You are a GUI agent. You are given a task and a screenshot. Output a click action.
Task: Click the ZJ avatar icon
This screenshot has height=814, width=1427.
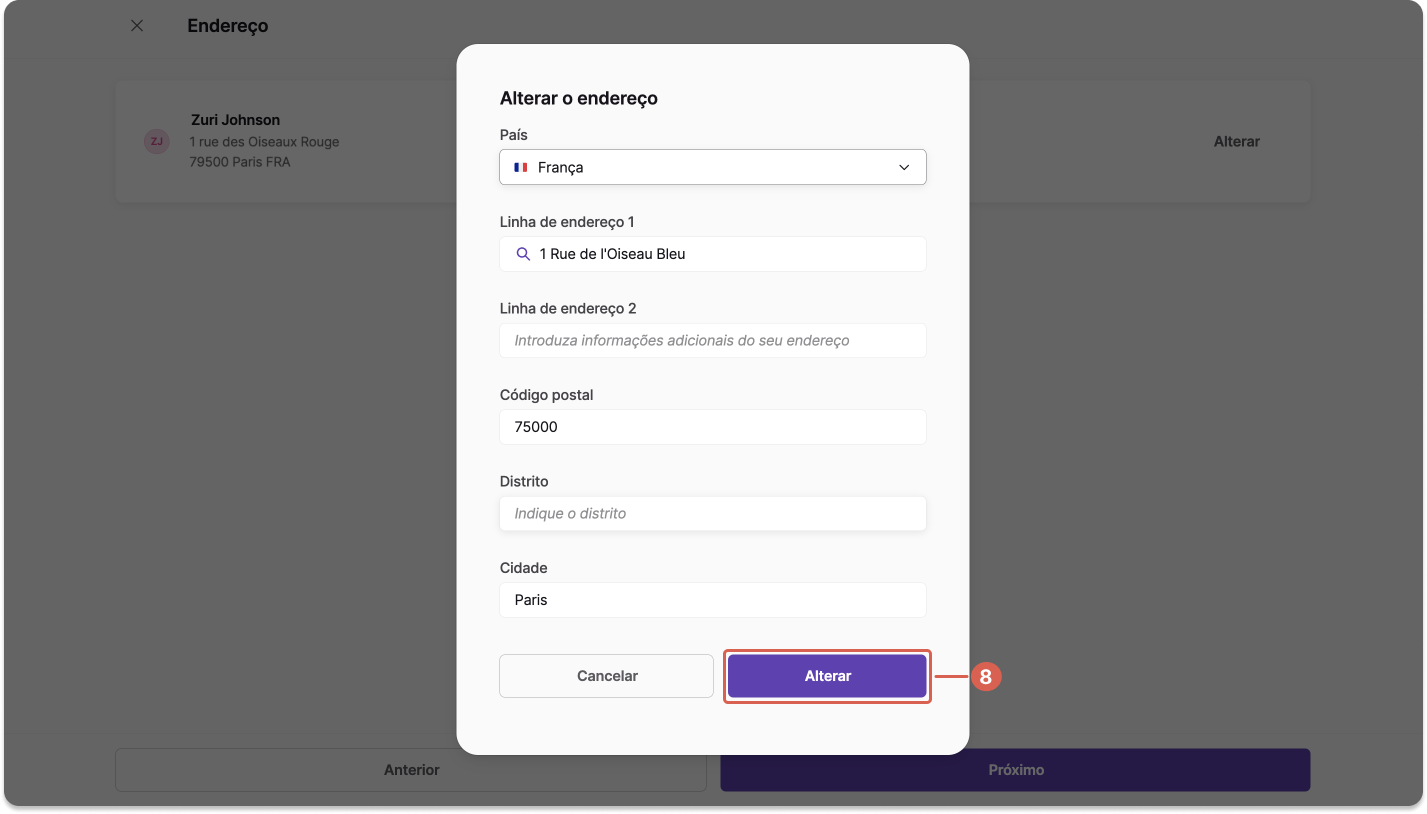click(x=156, y=141)
